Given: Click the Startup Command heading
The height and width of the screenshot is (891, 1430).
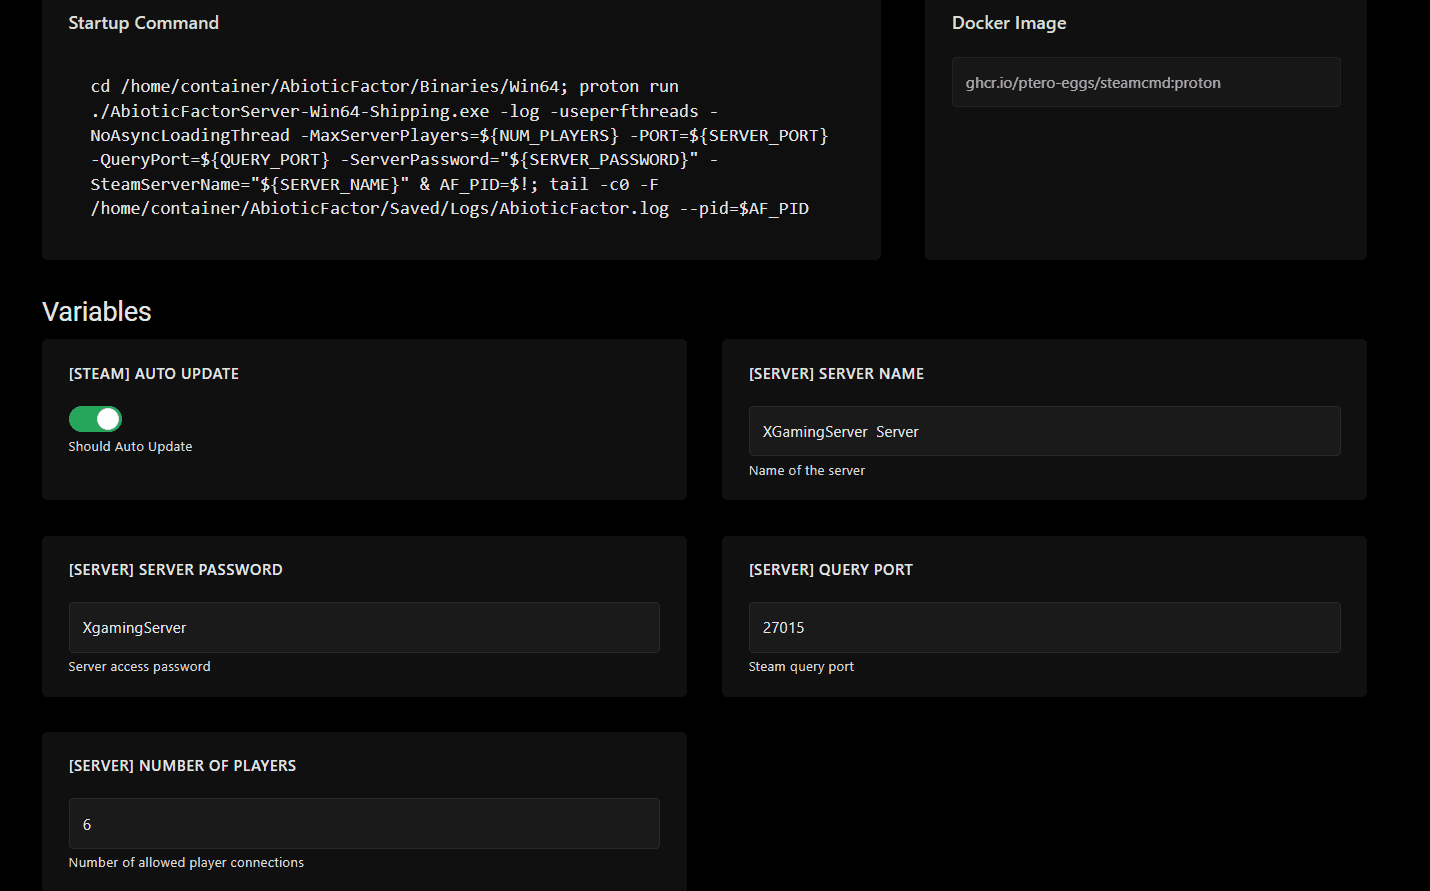Looking at the screenshot, I should (143, 22).
